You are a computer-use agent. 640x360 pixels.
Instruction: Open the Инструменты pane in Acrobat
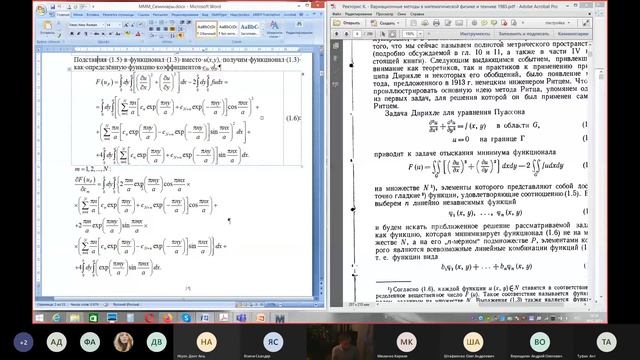475,34
